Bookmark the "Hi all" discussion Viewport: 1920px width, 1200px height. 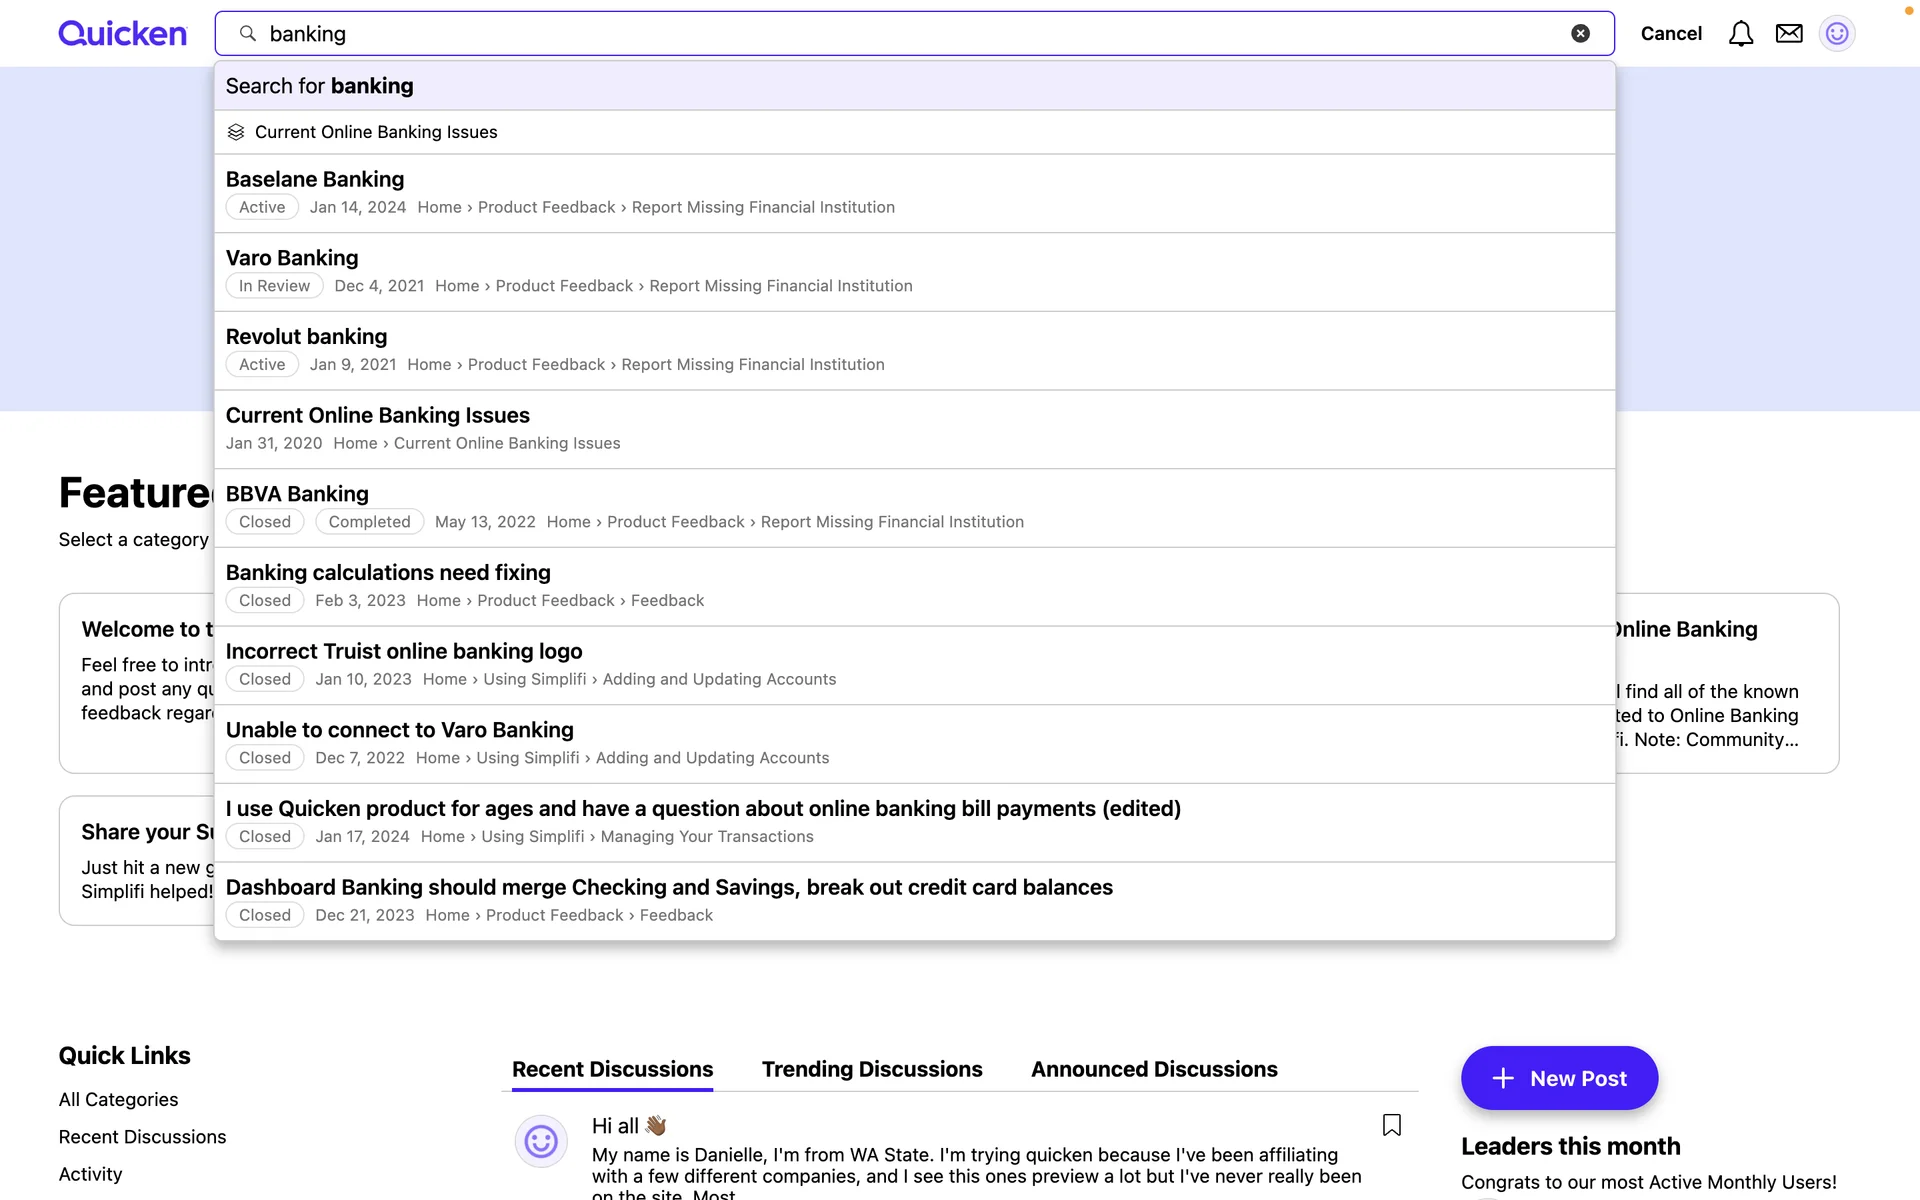(x=1391, y=1125)
